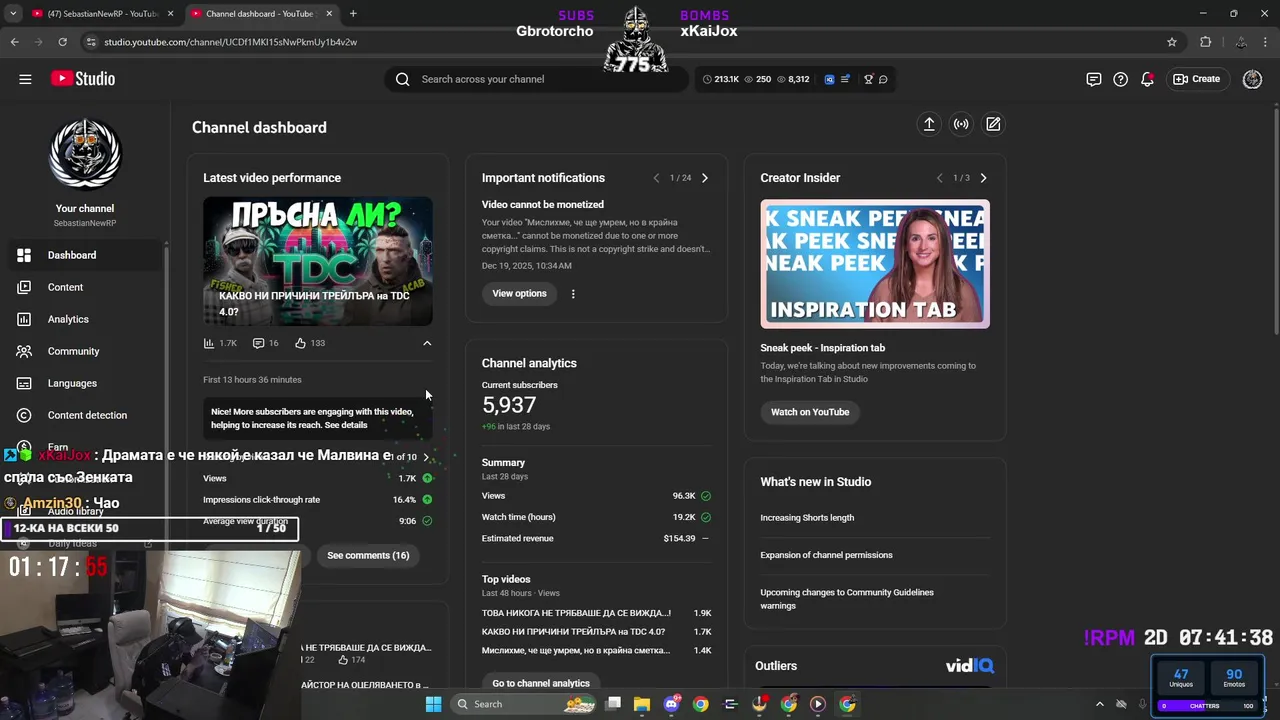Screen dimensions: 1280x720
Task: Open Languages in the sidebar
Action: [x=85, y=383]
